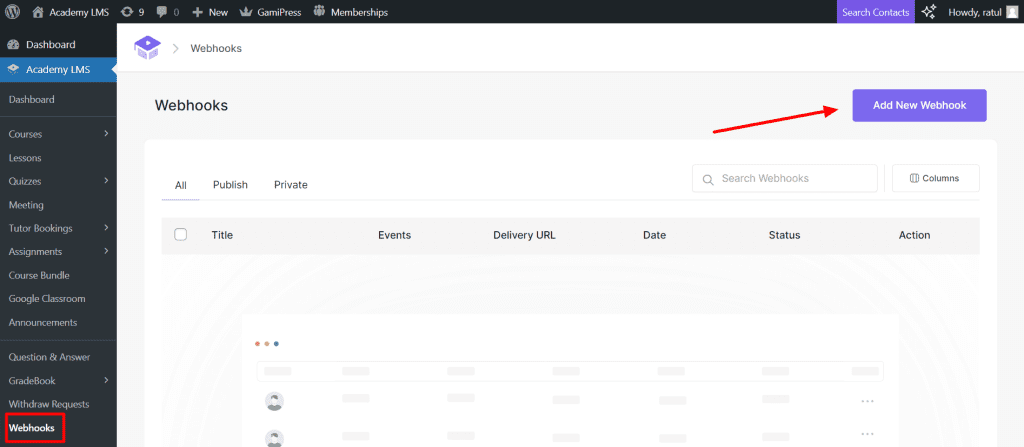This screenshot has width=1024, height=447.
Task: Open GamiPress from the admin bar
Action: tap(279, 12)
